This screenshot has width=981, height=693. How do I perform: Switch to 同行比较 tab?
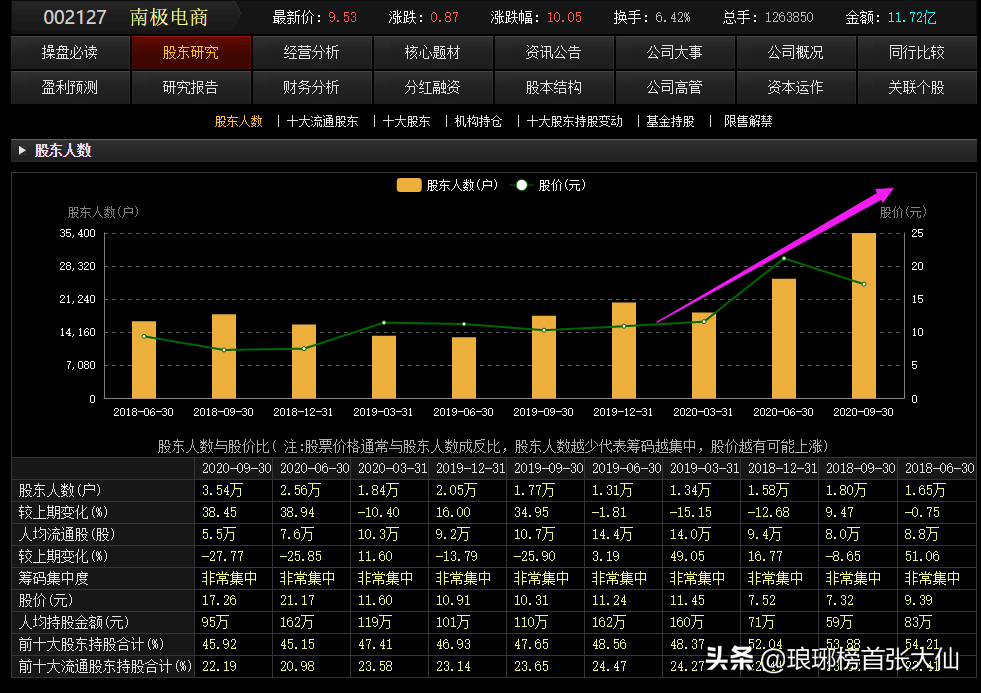click(917, 53)
